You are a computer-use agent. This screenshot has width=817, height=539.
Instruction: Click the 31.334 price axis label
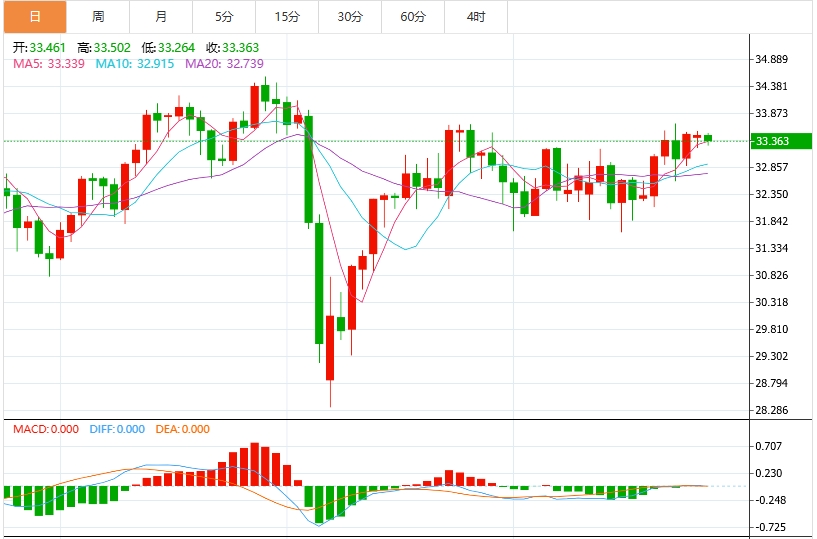pos(772,249)
